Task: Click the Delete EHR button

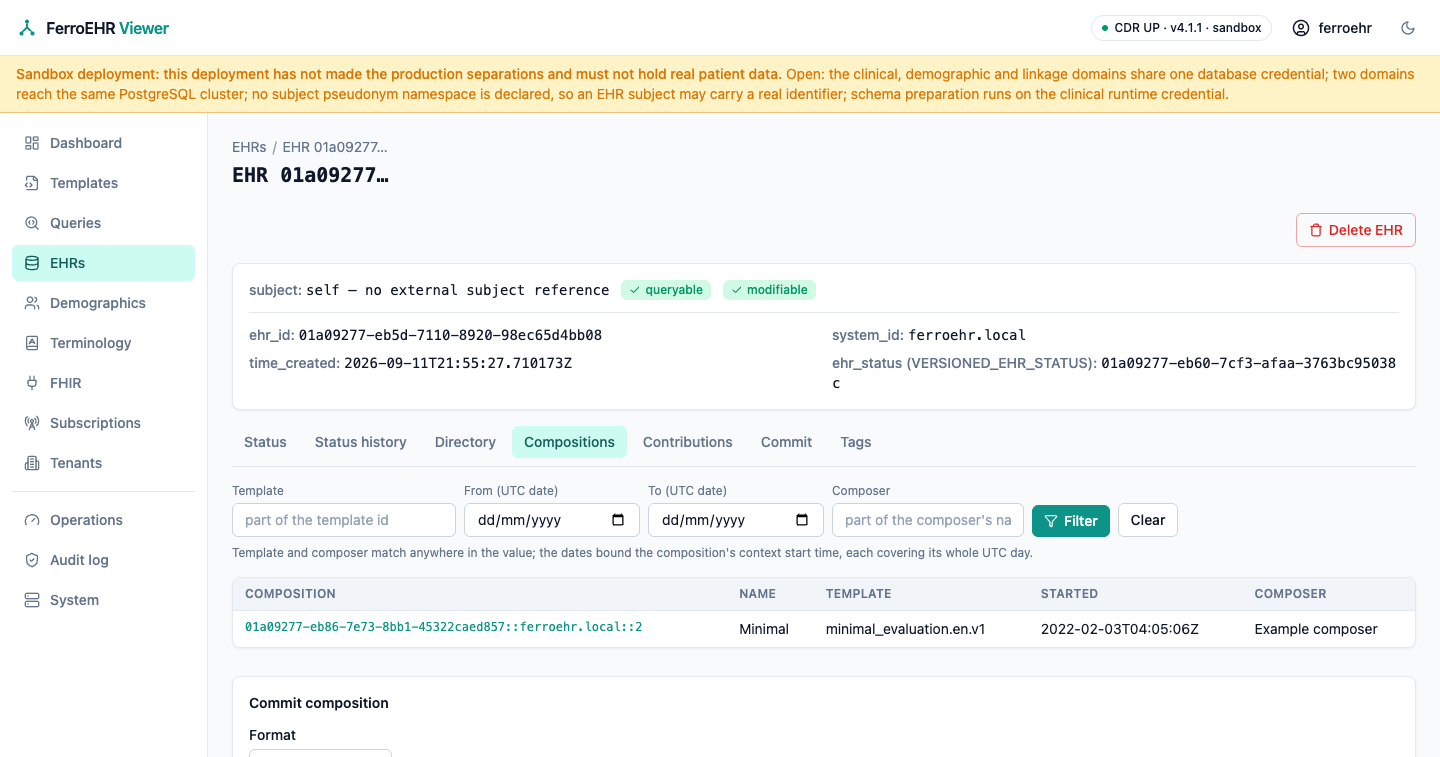Action: 1355,230
